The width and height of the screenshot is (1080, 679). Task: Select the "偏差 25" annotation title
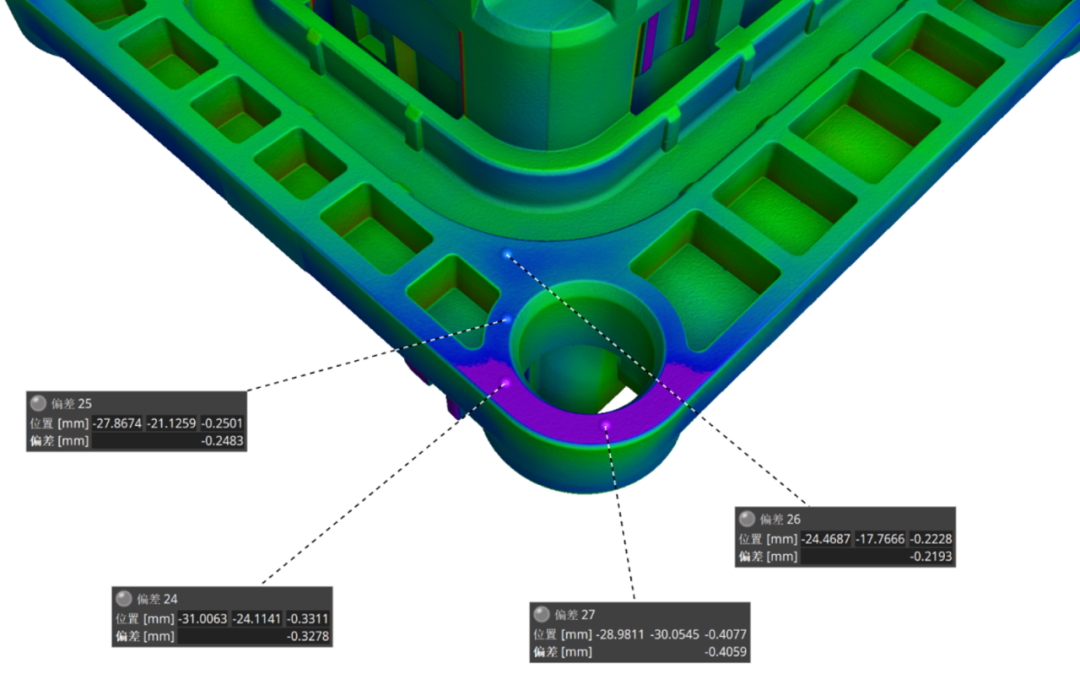pyautogui.click(x=71, y=404)
